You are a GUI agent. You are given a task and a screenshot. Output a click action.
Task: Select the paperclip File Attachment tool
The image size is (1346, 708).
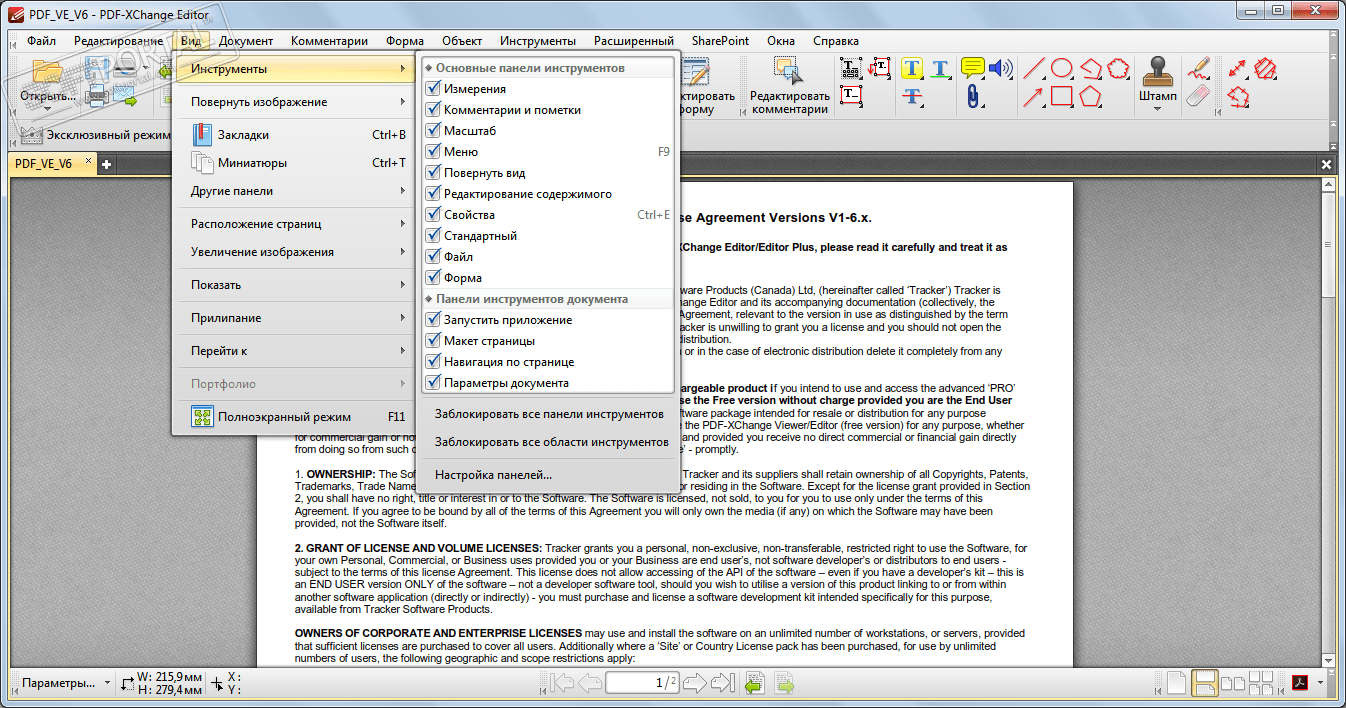click(x=972, y=96)
